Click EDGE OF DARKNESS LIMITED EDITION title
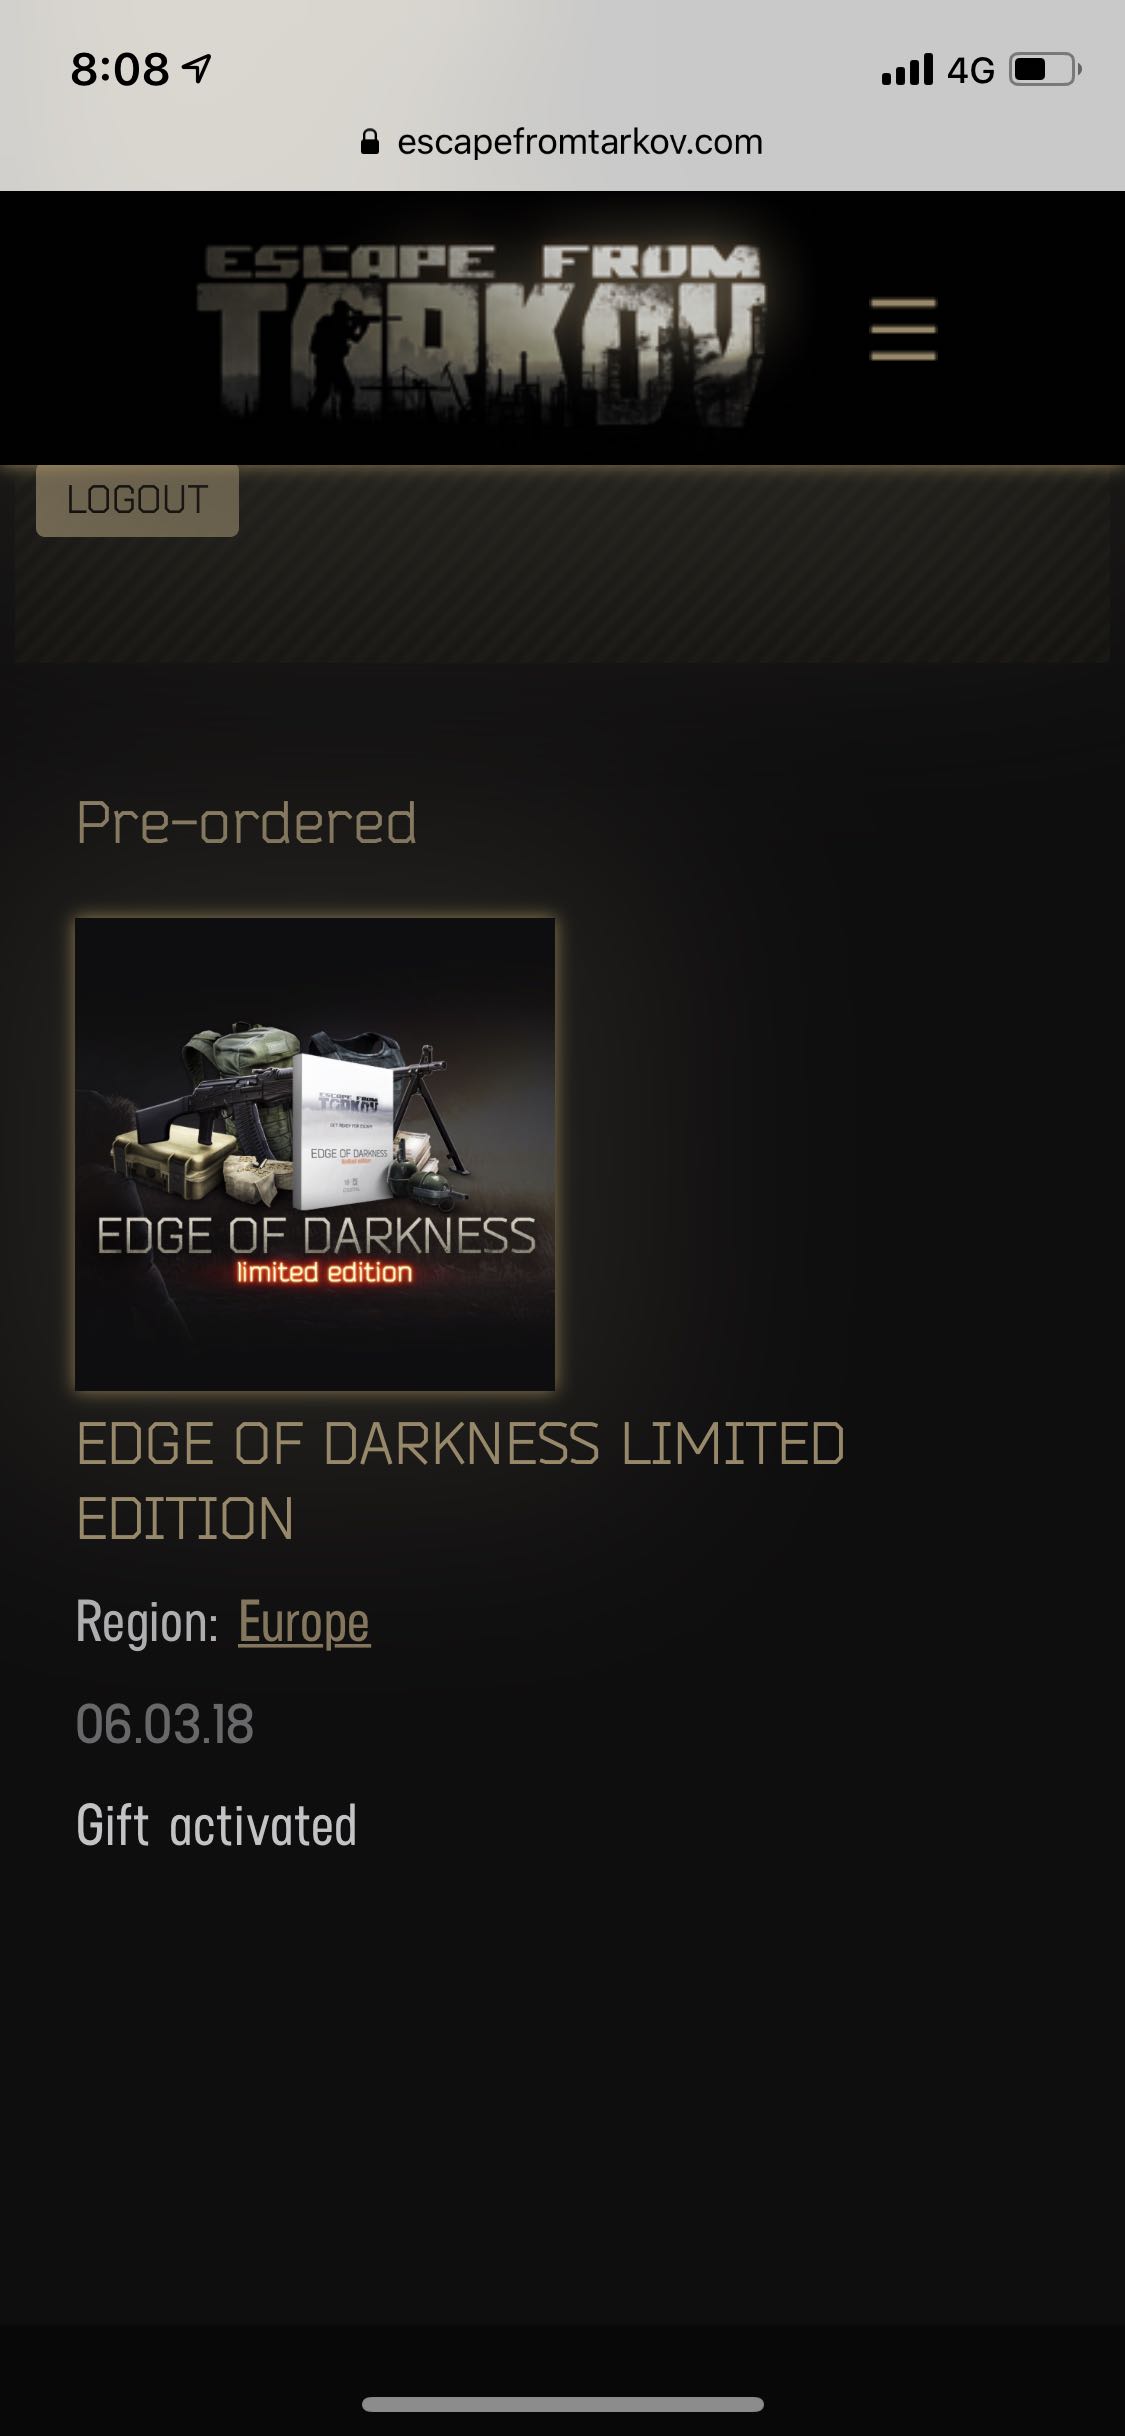1125x2436 pixels. pos(461,1481)
